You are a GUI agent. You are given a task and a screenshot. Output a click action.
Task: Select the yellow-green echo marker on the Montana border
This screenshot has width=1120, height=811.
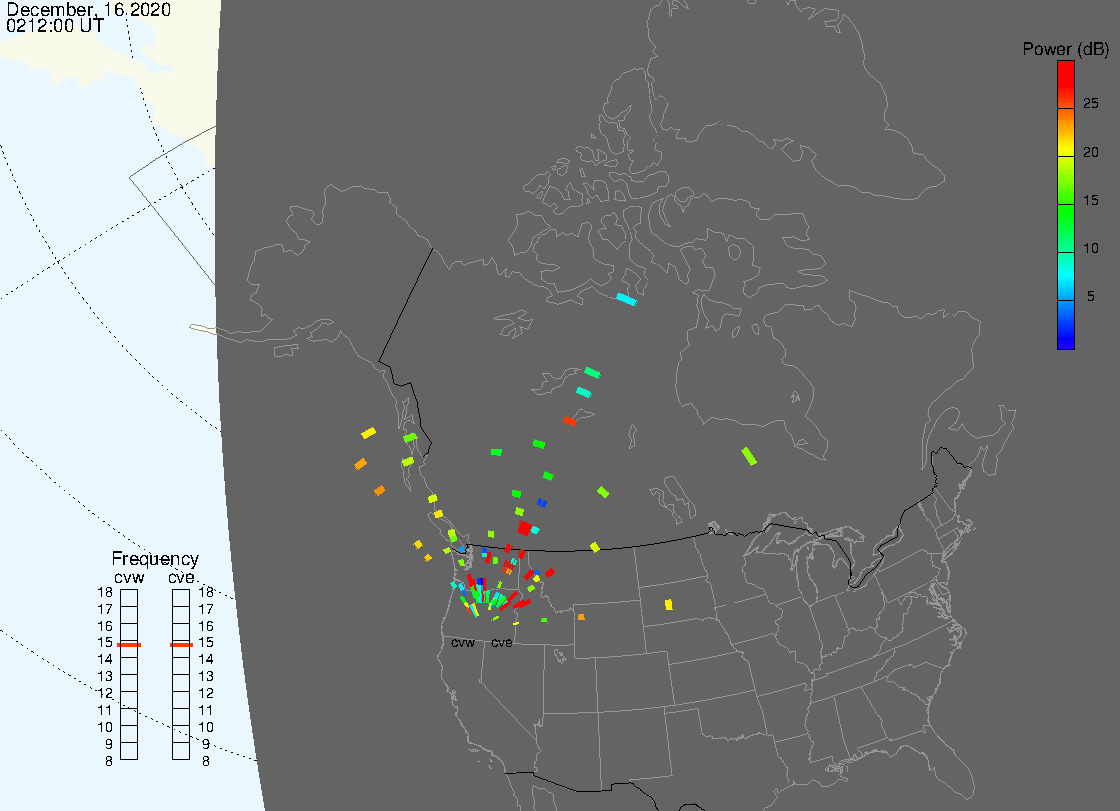point(595,547)
